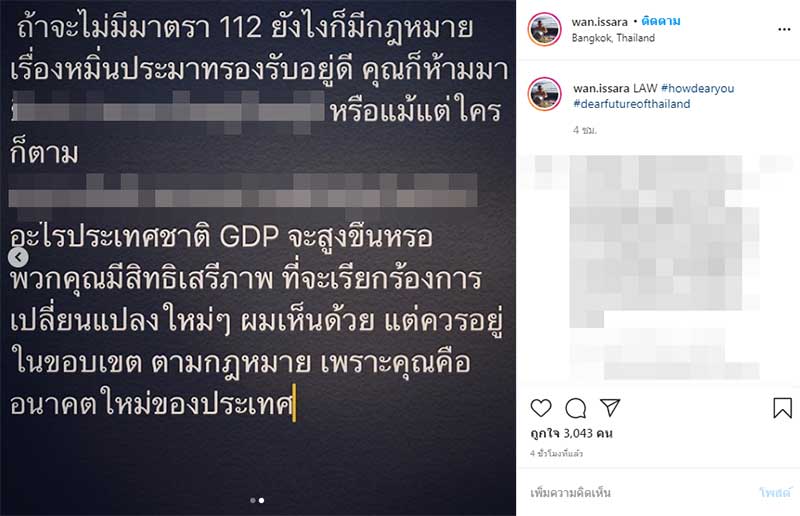Open wan.issara avatar beside the caption

pos(544,94)
